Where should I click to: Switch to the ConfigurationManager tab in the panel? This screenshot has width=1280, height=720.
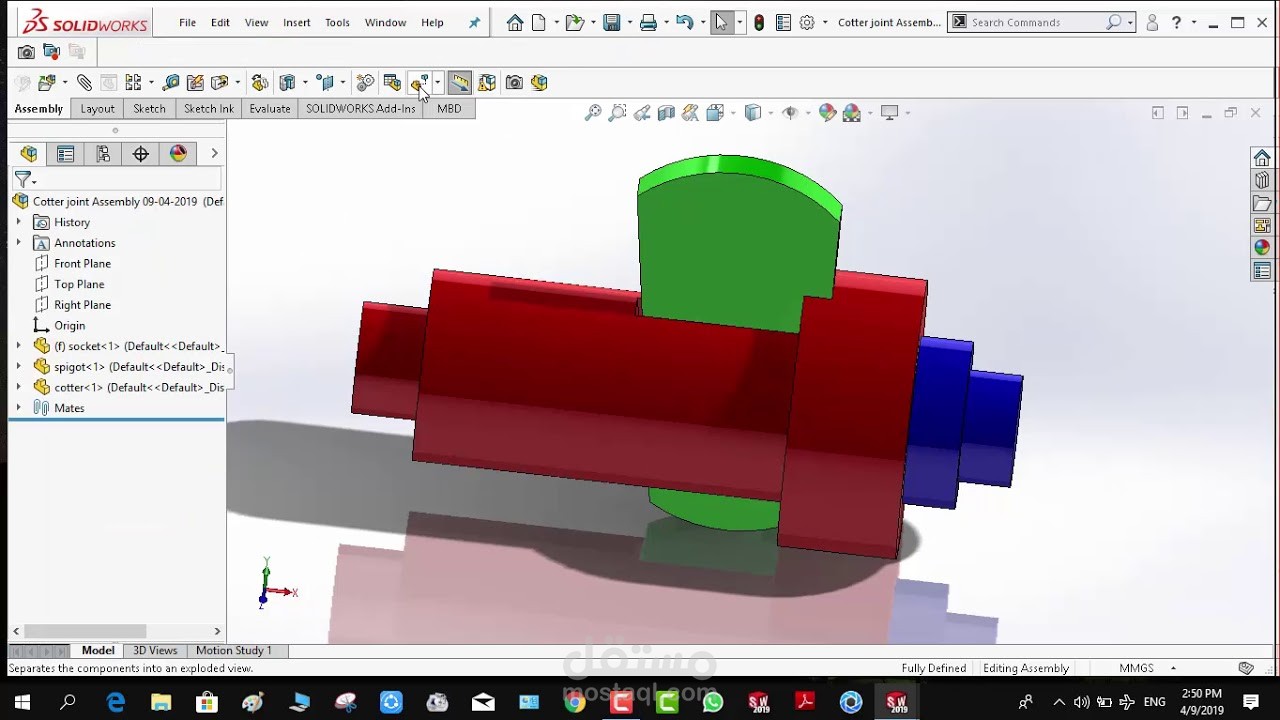103,153
